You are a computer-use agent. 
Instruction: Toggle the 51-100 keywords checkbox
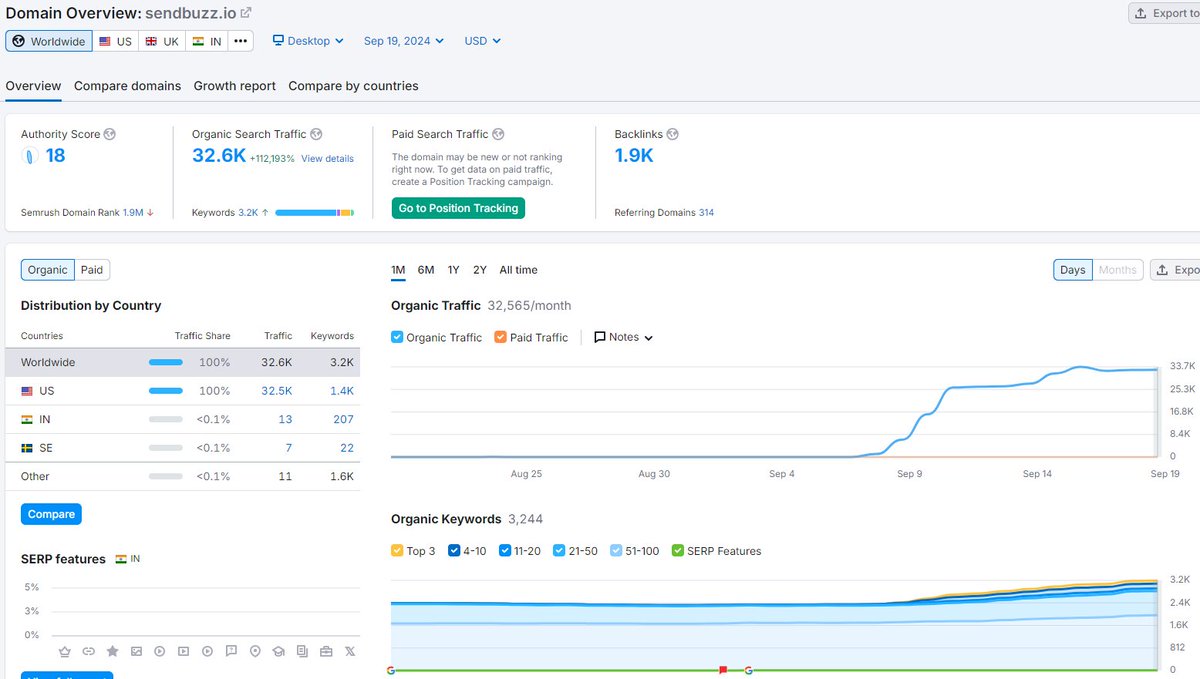(x=616, y=551)
